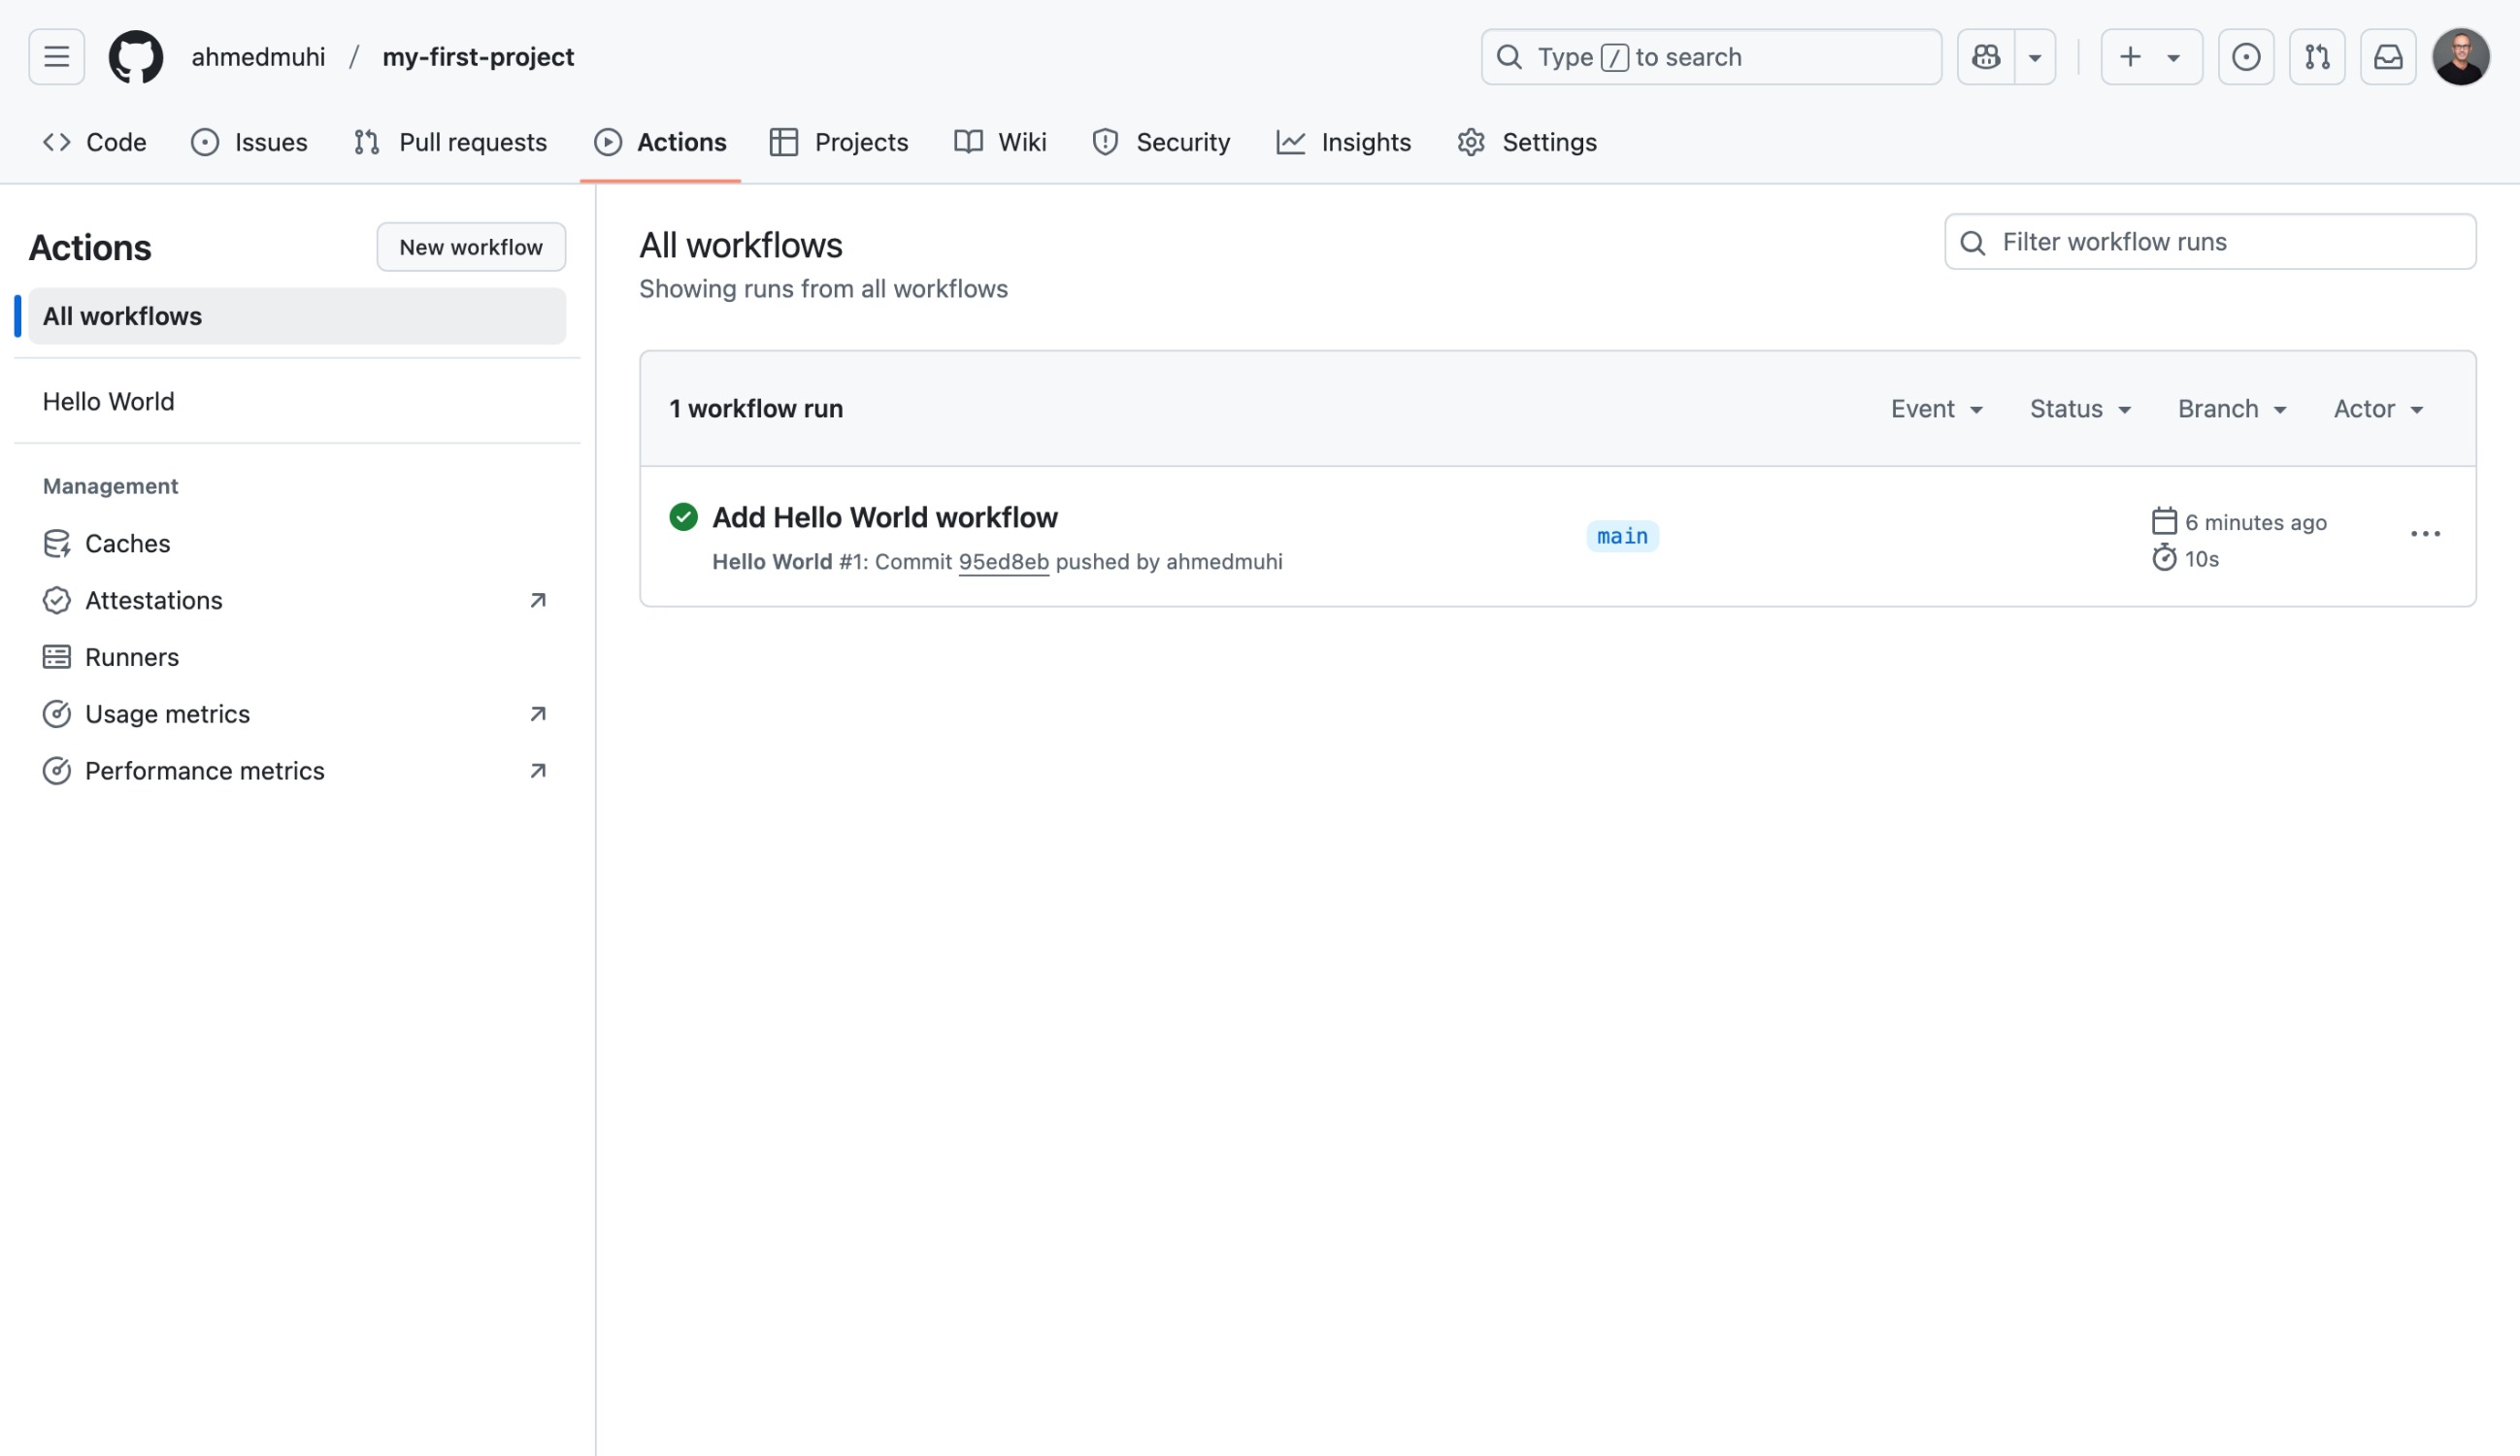Switch to the Pull requests tab
The width and height of the screenshot is (2520, 1456).
[450, 142]
